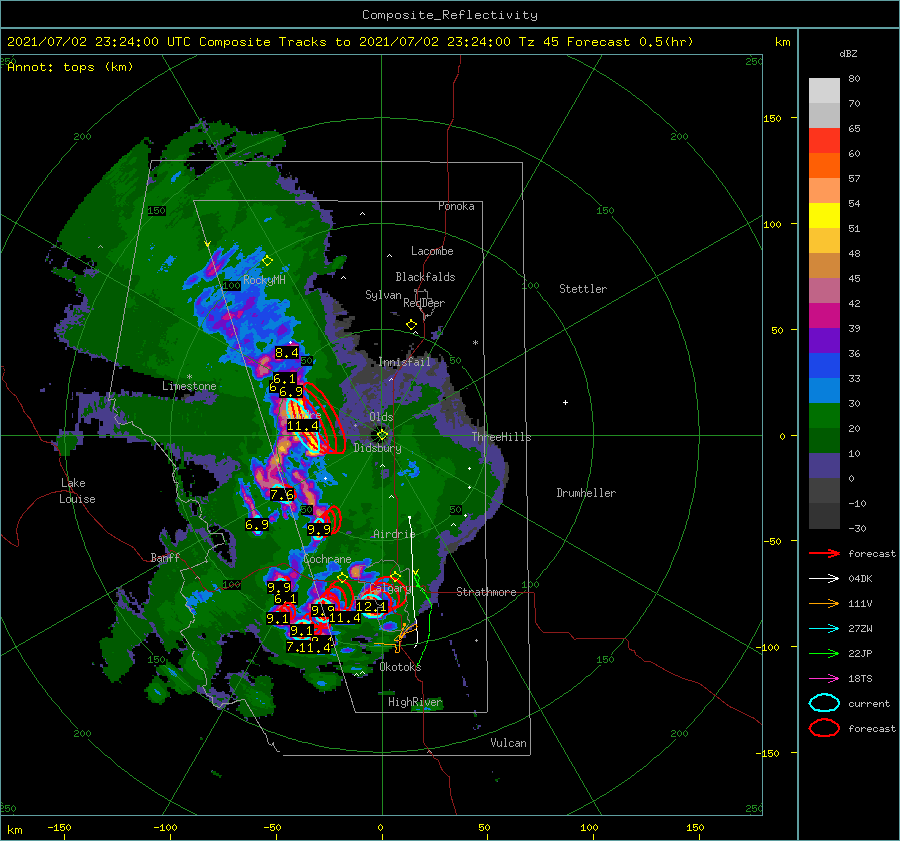Image resolution: width=900 pixels, height=841 pixels.
Task: Select the light gray swatch beside 80 dBZ
Action: 824,90
